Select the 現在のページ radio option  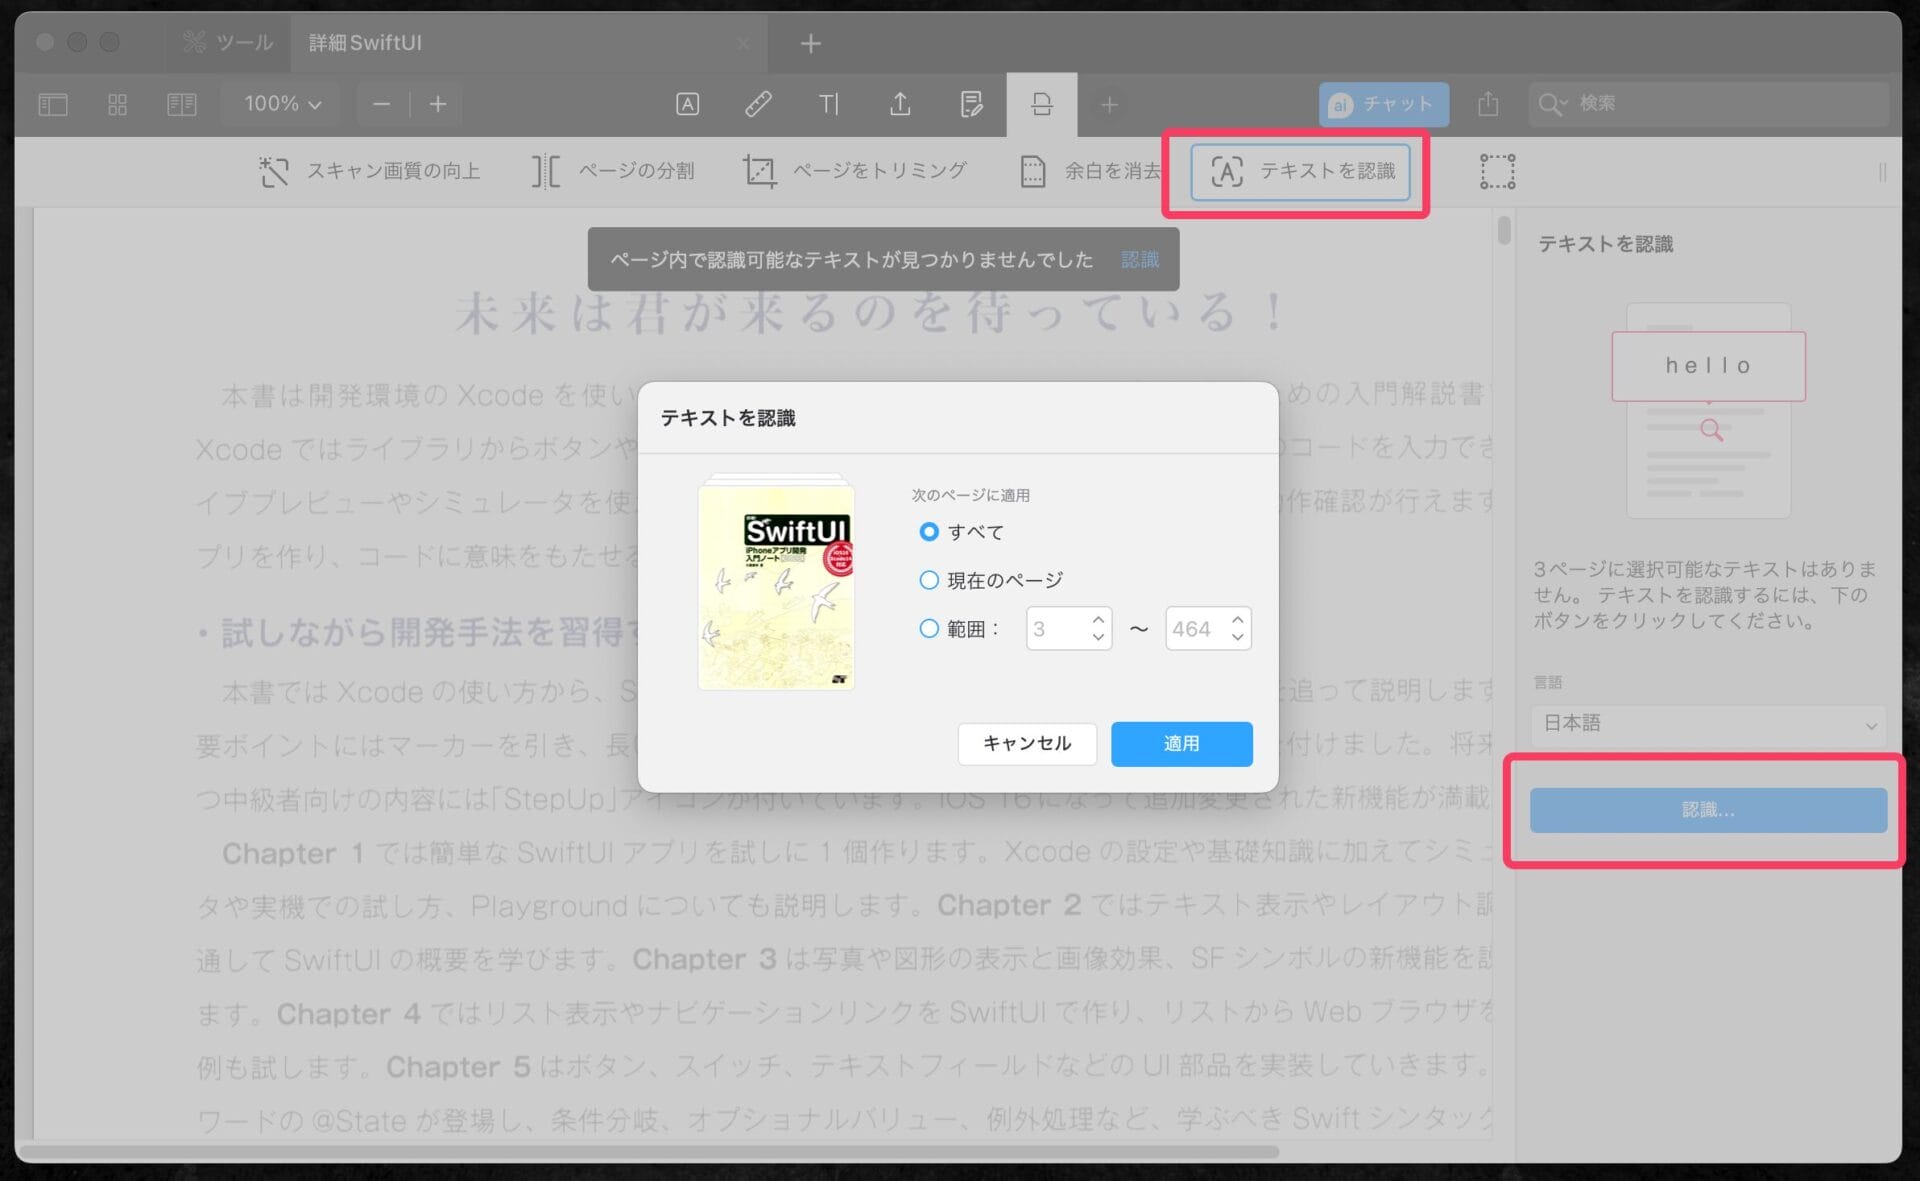(x=929, y=580)
